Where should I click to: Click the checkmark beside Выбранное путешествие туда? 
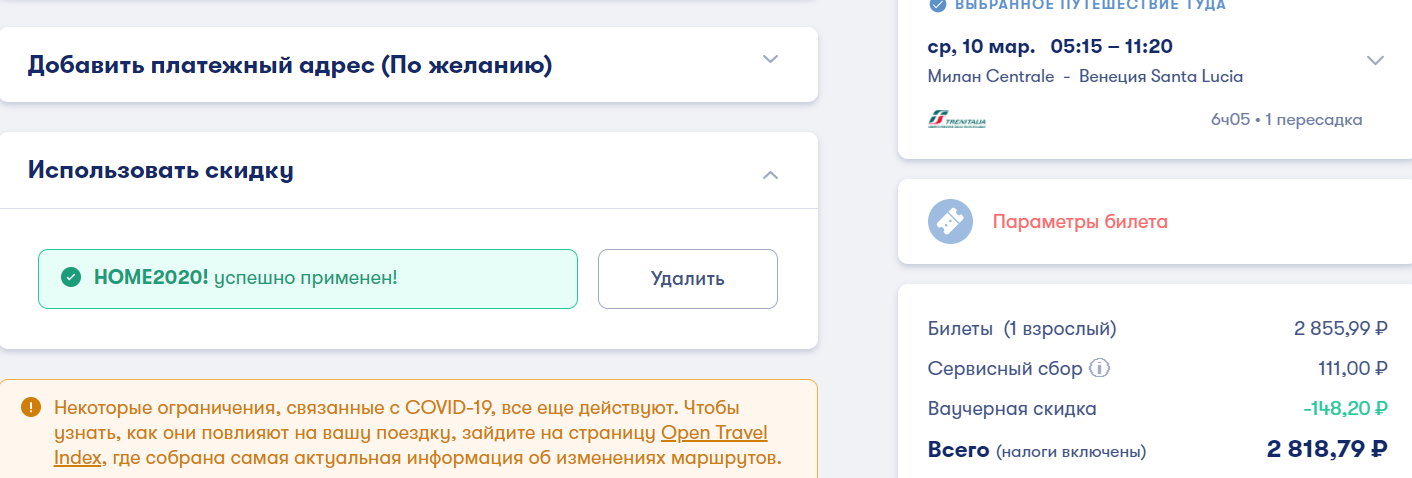pyautogui.click(x=937, y=5)
